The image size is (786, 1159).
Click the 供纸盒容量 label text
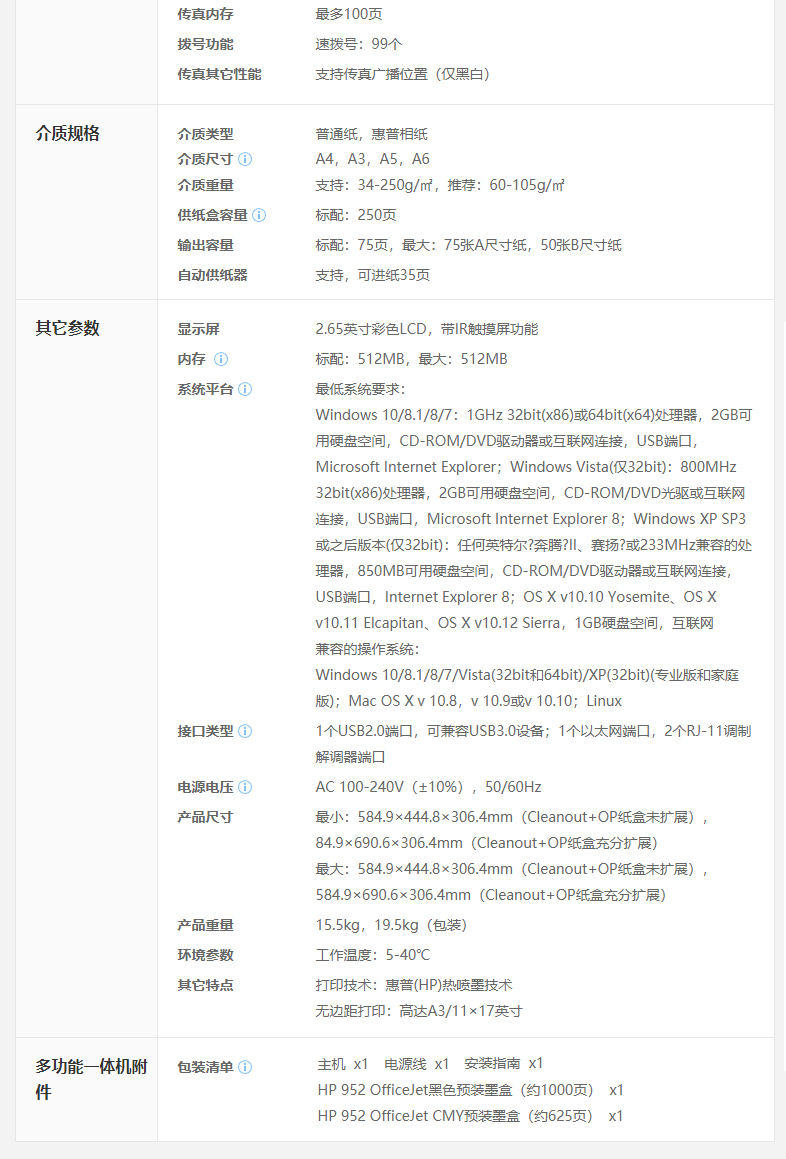[x=212, y=215]
